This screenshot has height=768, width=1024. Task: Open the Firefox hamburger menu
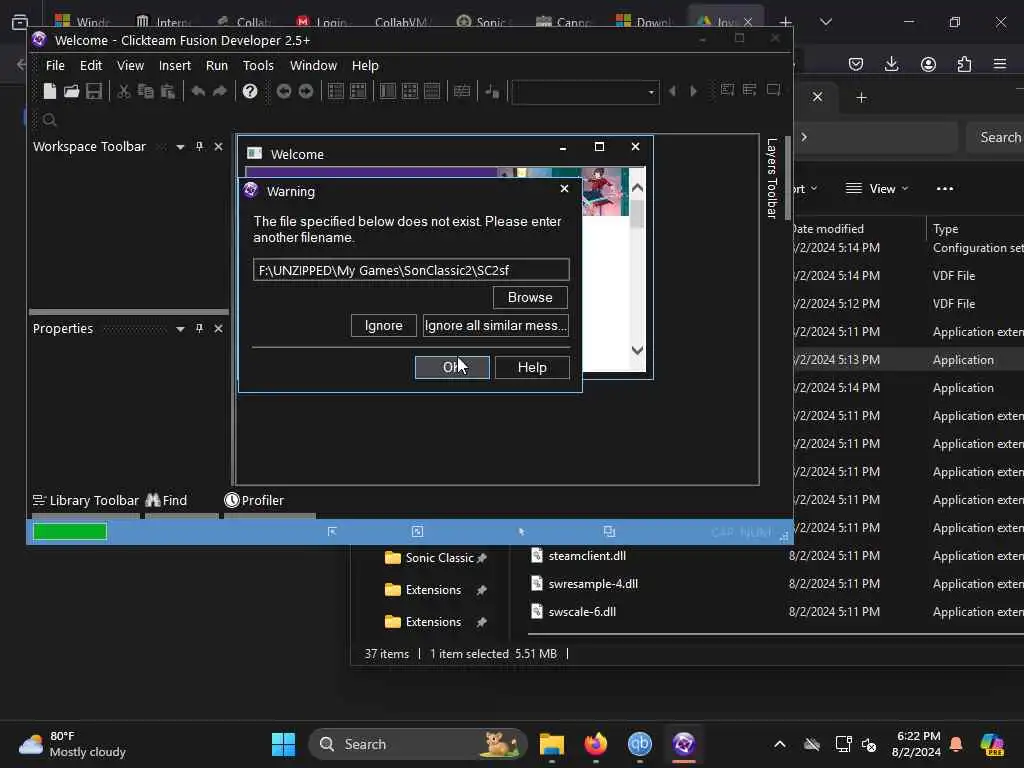coord(1000,64)
